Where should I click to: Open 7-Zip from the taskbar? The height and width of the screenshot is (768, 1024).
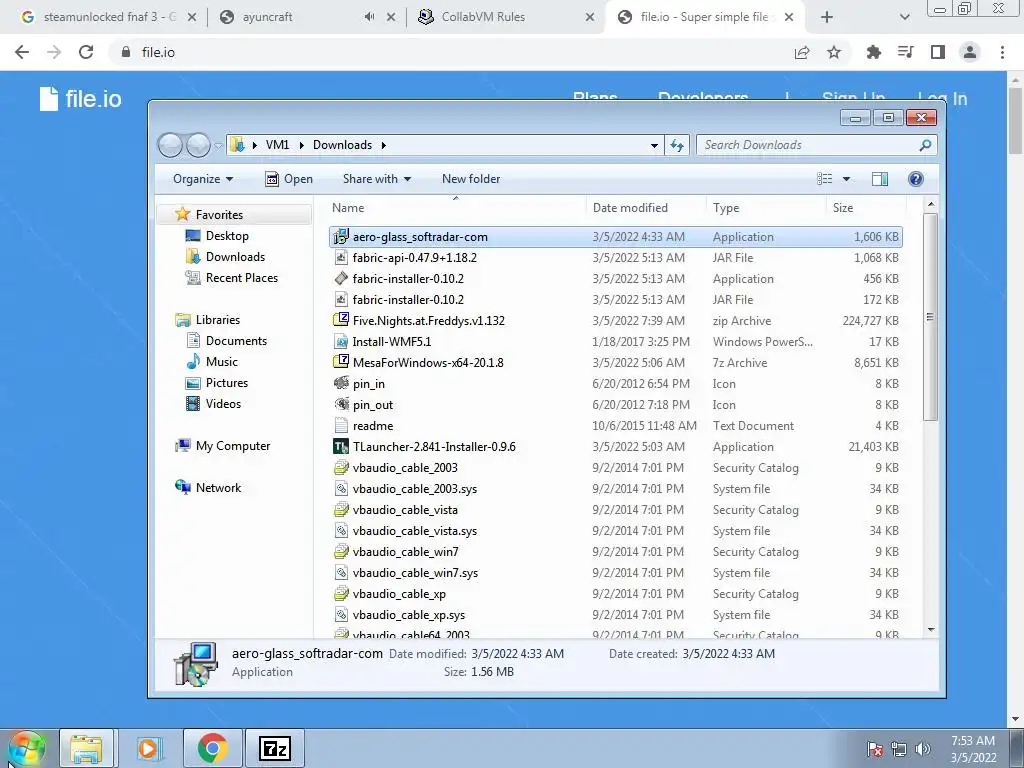point(274,748)
